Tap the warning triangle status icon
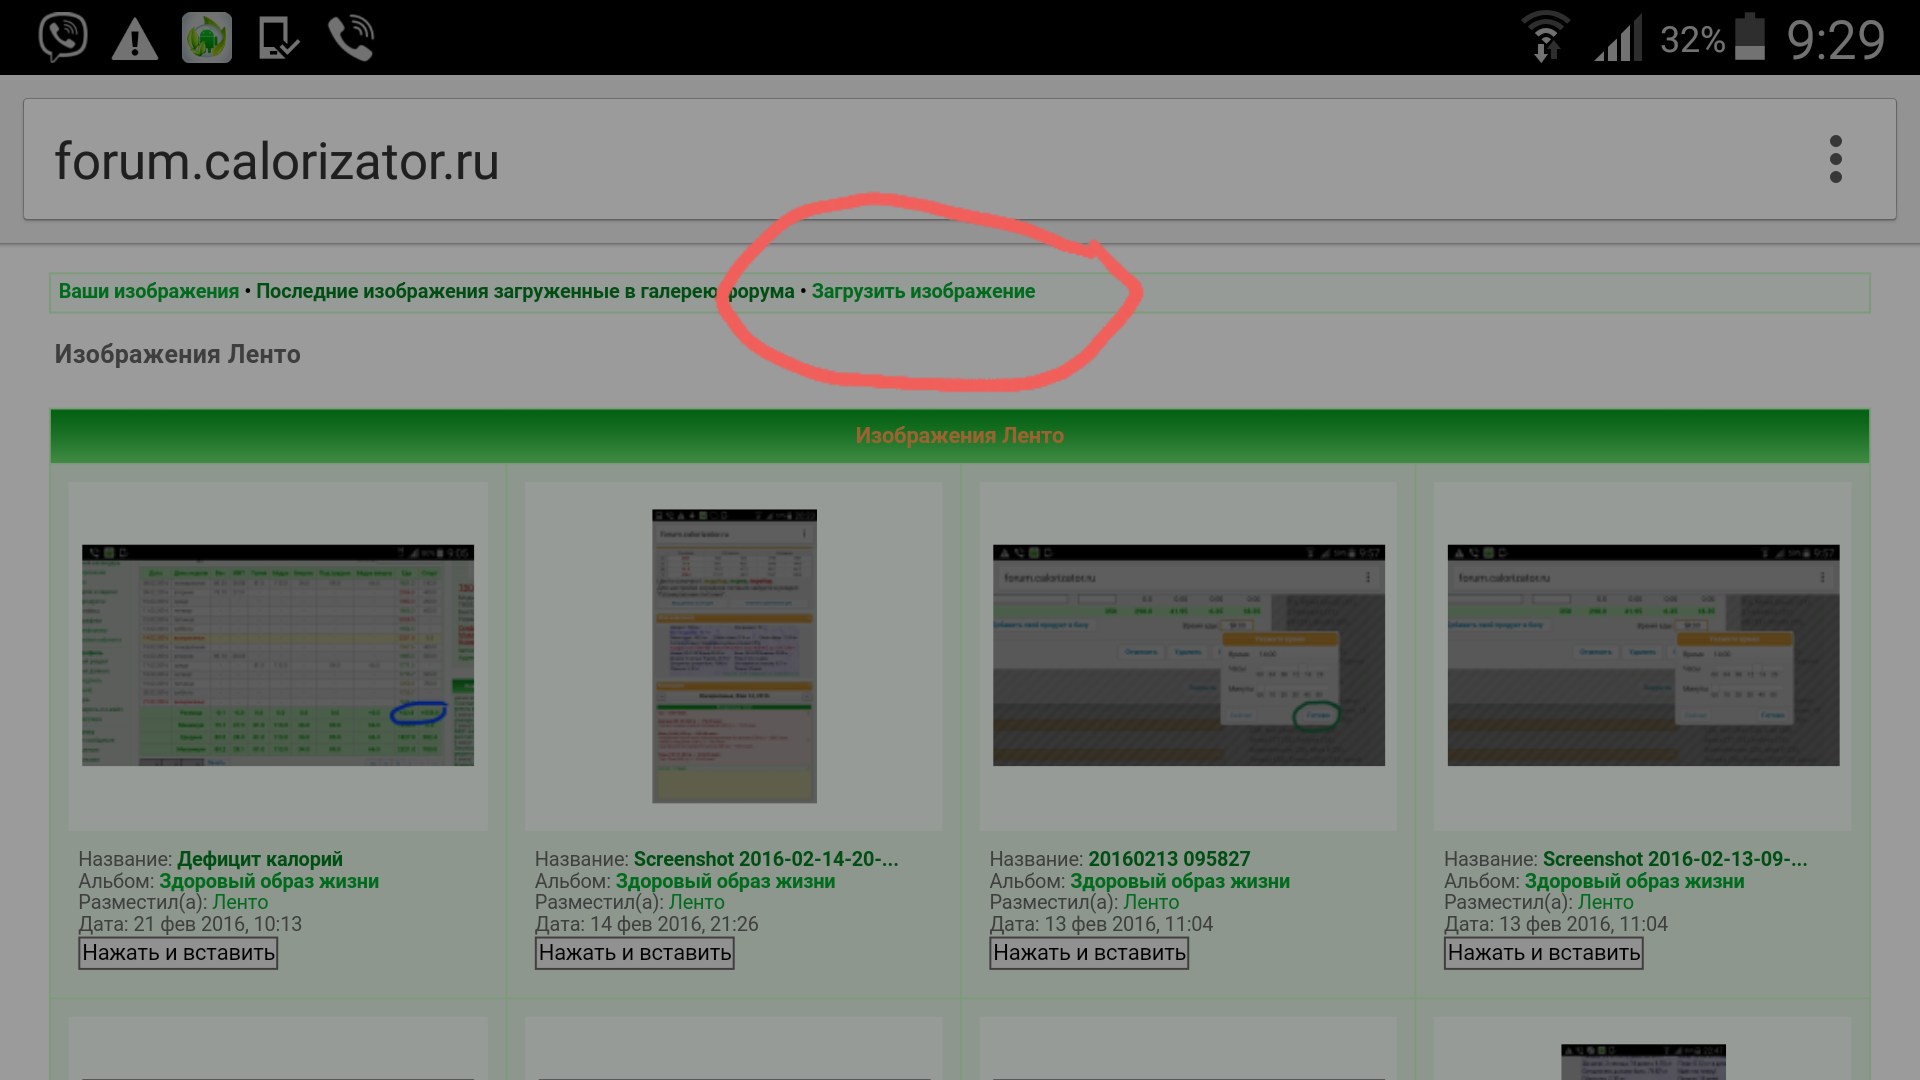 134,40
